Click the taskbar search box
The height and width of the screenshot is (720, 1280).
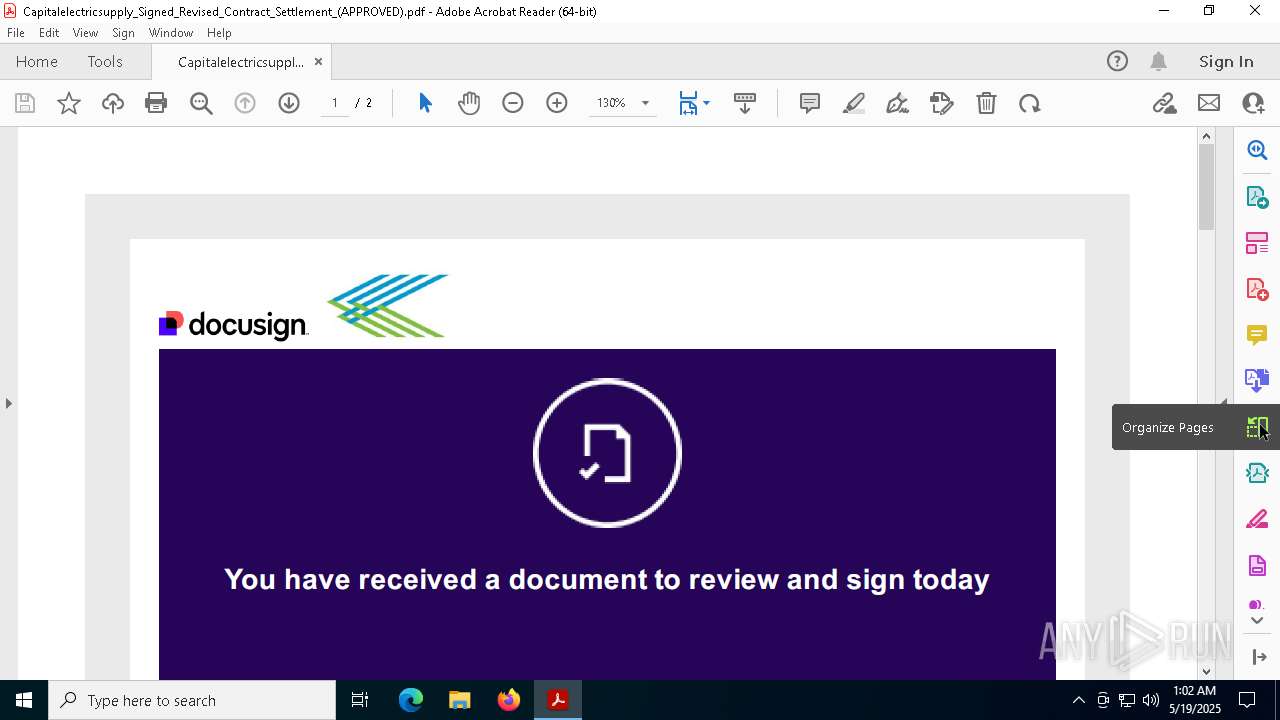[x=192, y=700]
